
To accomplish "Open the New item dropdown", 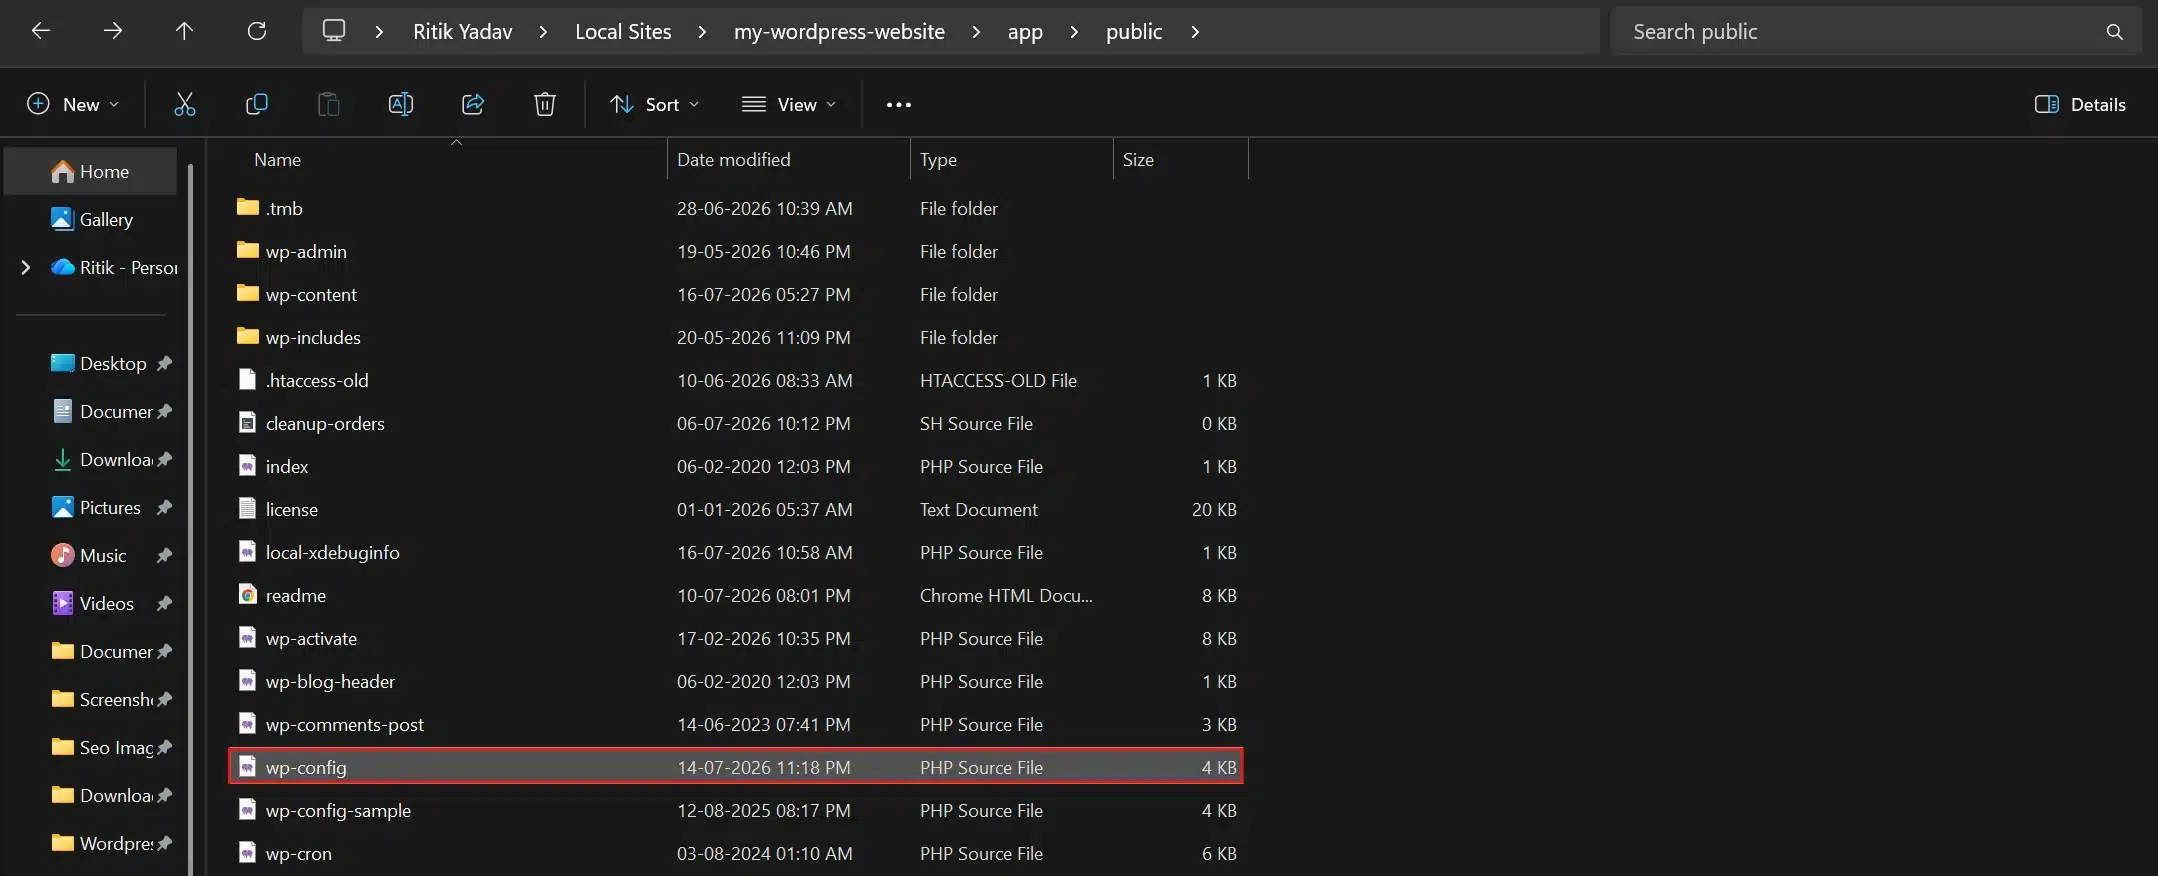I will pos(73,104).
